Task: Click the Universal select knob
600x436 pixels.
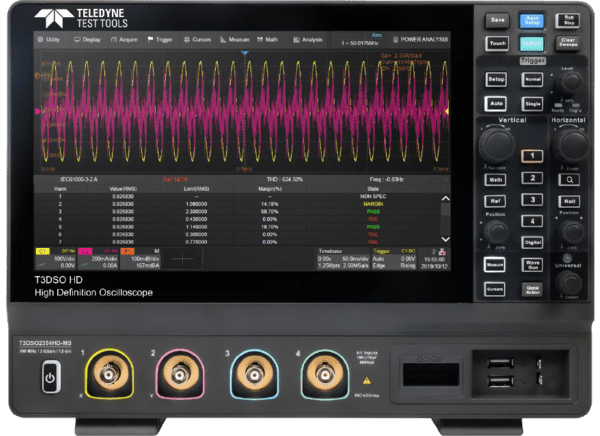Action: [569, 283]
